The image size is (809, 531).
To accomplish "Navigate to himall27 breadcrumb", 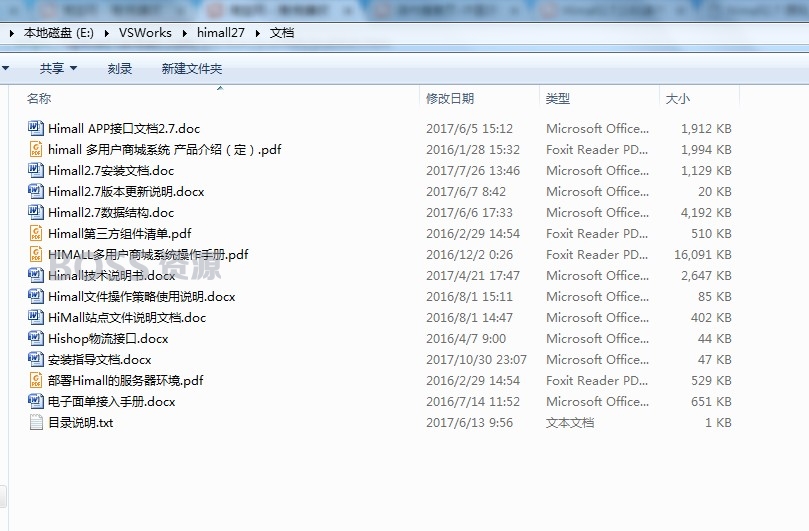I will (221, 33).
